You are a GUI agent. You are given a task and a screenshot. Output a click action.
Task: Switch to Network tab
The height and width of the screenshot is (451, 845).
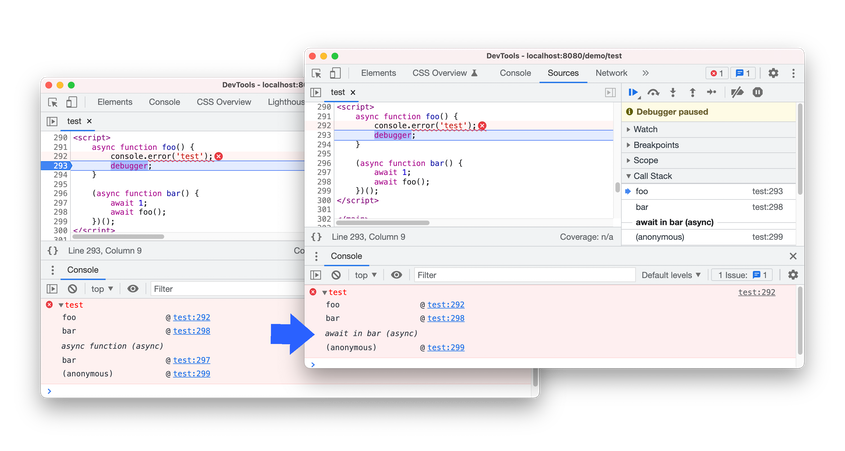611,73
